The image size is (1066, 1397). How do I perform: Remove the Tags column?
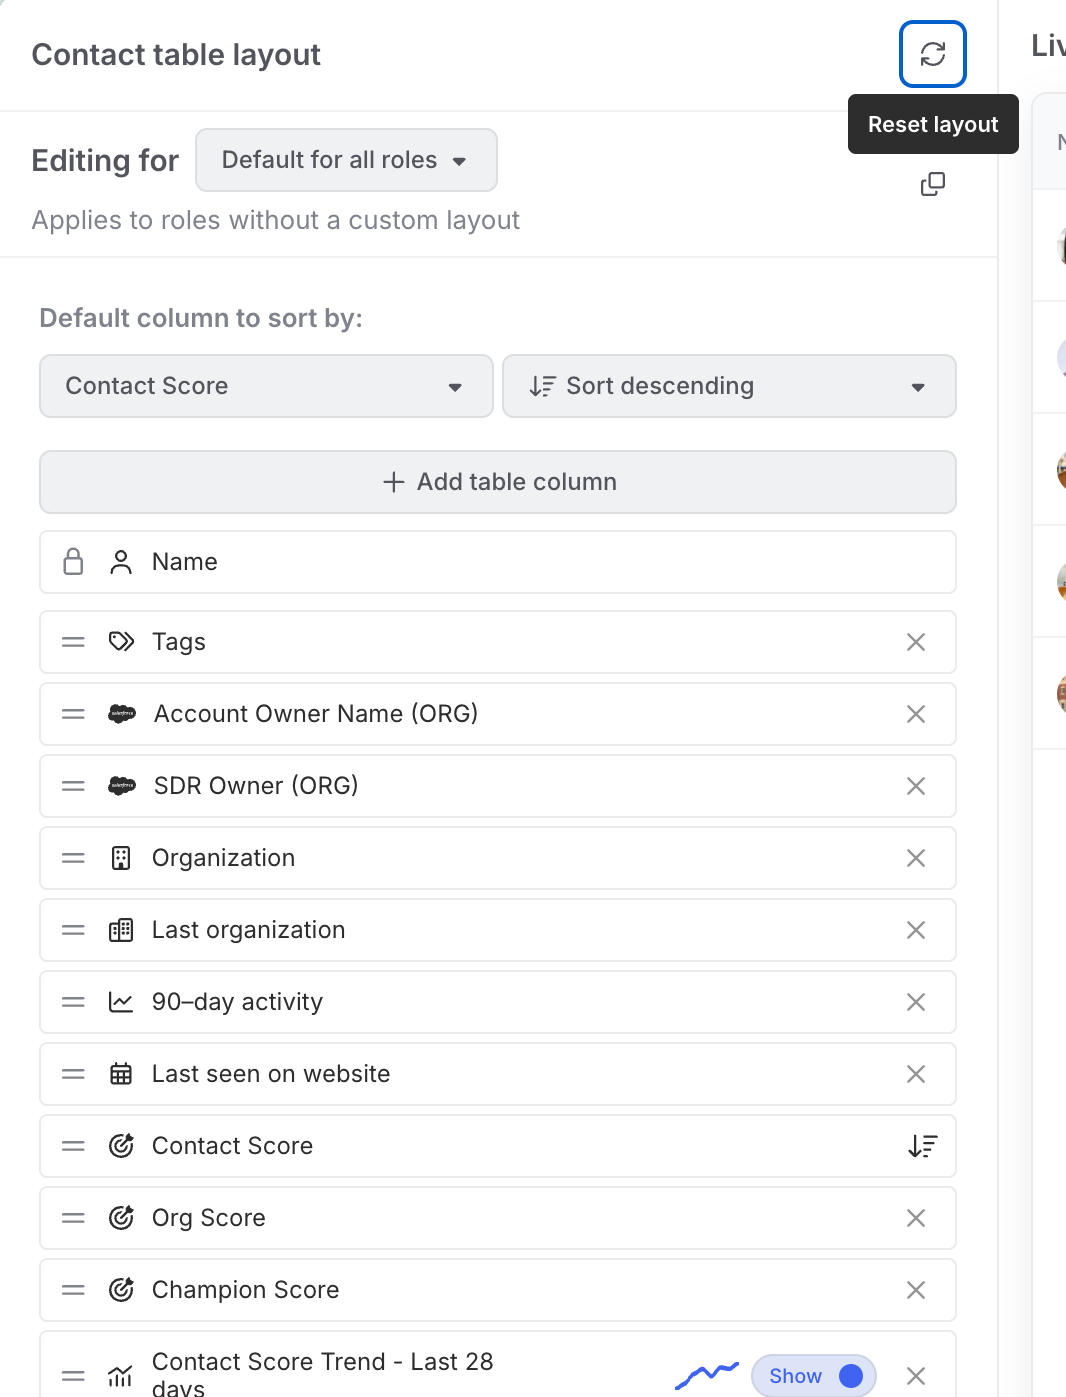coord(915,642)
